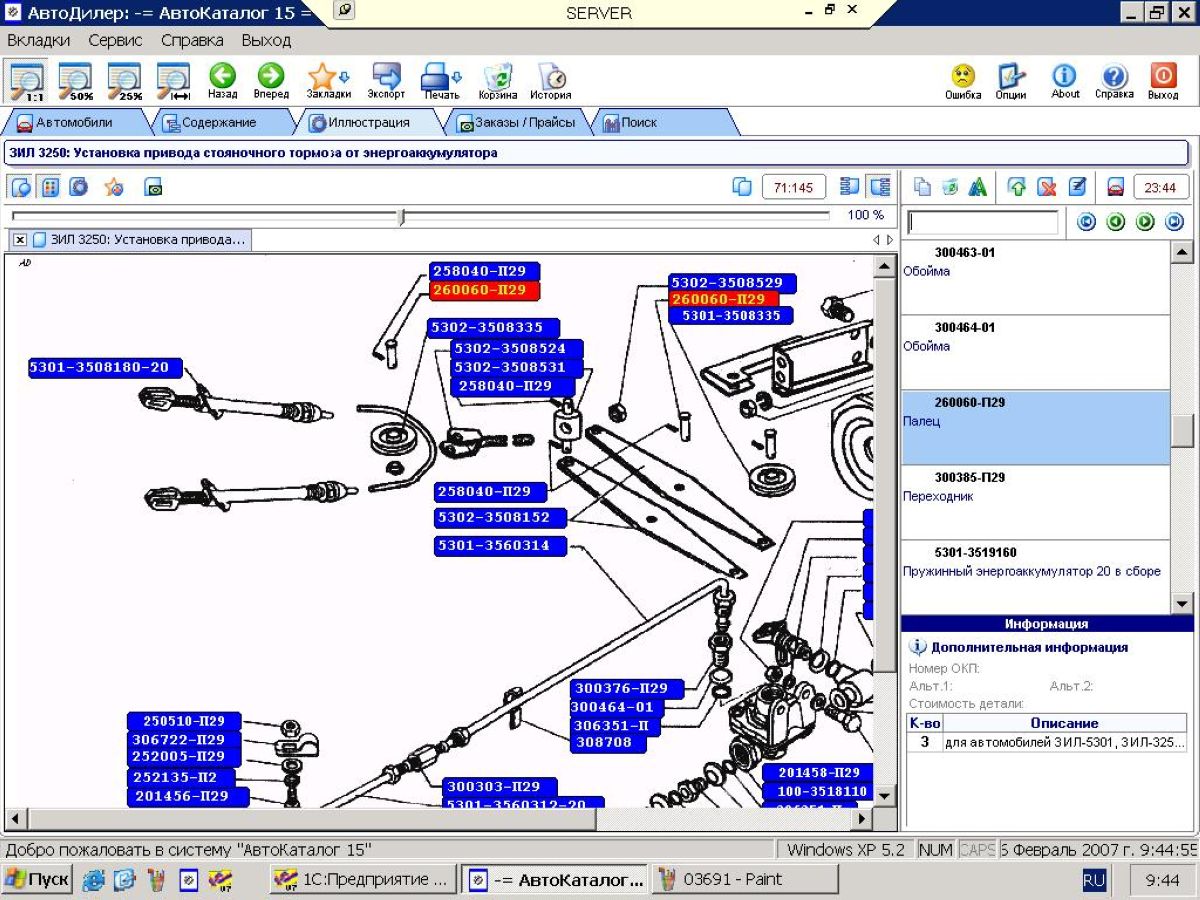Switch to the Заказы / Прайсы tab
1200x900 pixels.
516,122
